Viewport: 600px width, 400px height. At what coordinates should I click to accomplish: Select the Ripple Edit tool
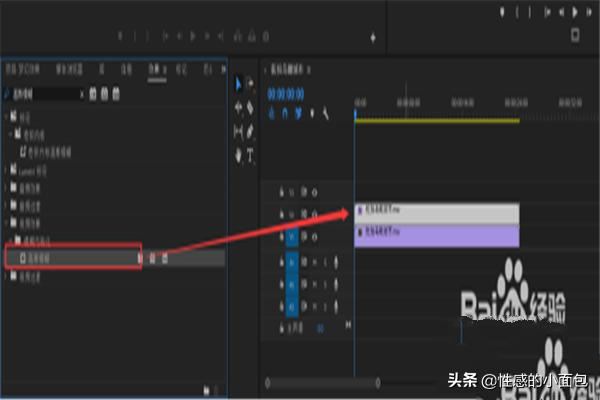coord(238,108)
